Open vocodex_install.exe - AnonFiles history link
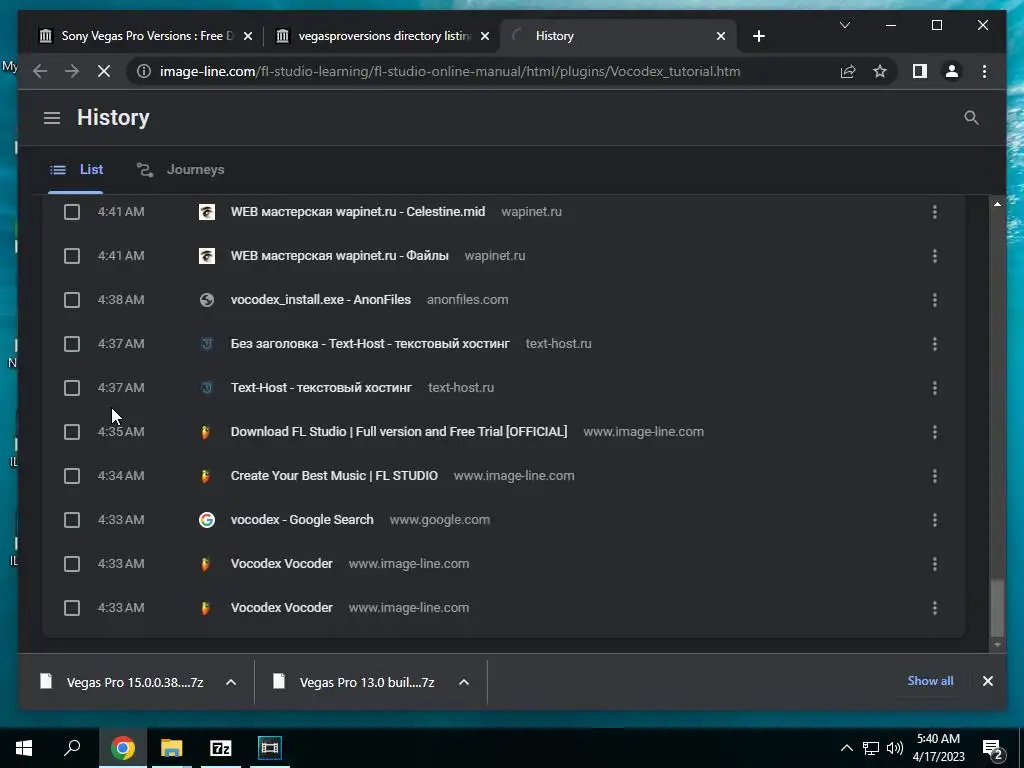The image size is (1024, 768). (321, 300)
